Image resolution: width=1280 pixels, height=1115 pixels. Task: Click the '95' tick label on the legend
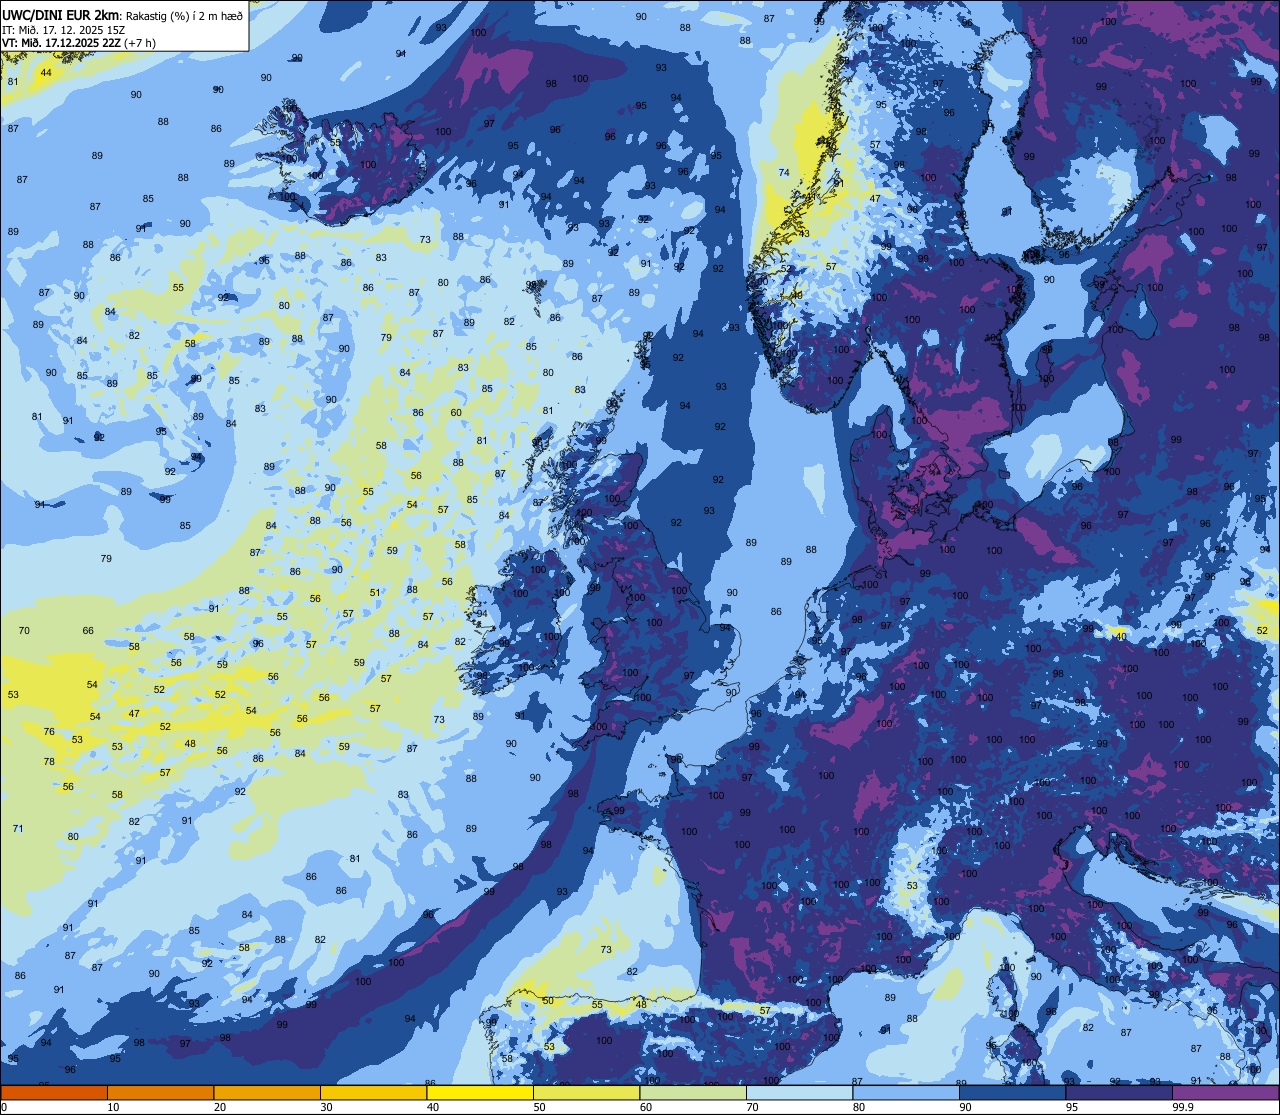1072,1107
